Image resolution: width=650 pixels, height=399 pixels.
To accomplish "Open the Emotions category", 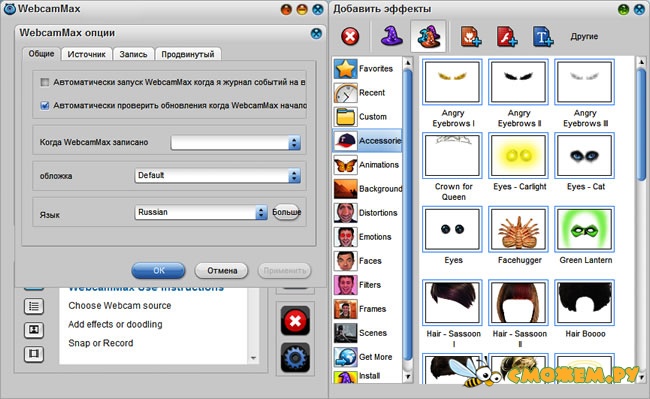I will point(367,237).
